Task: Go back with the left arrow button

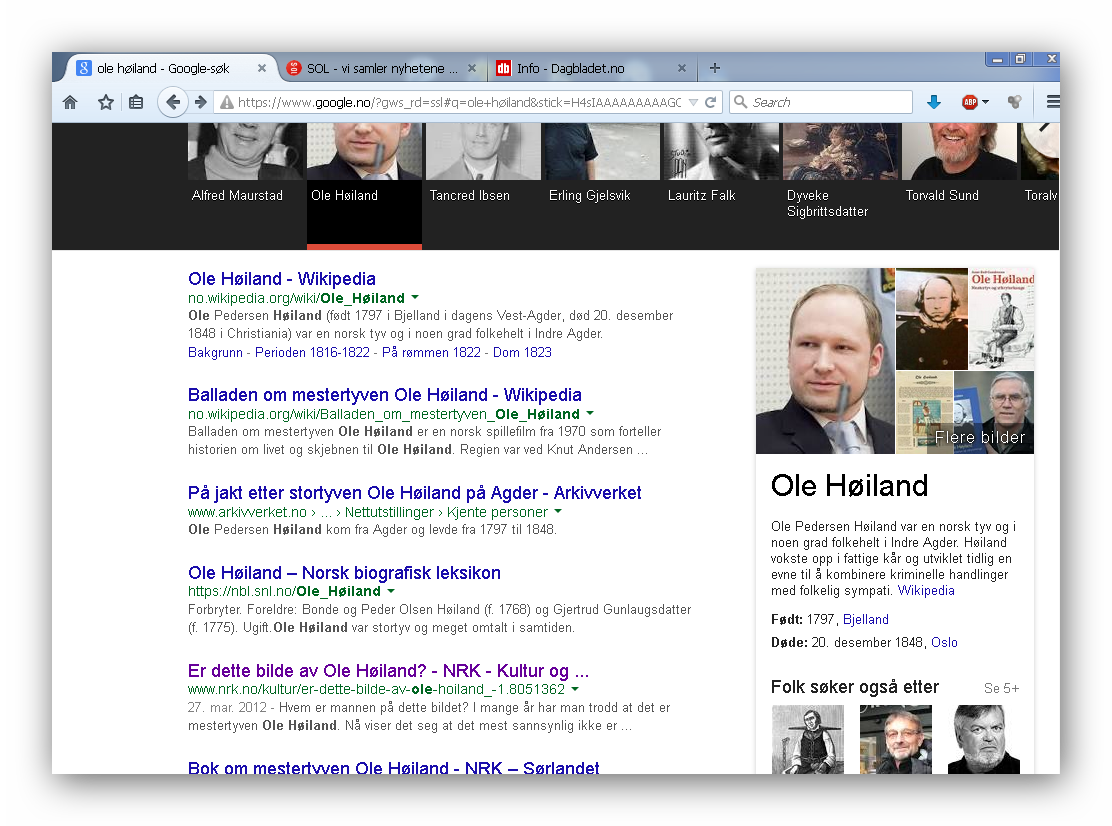Action: point(172,102)
